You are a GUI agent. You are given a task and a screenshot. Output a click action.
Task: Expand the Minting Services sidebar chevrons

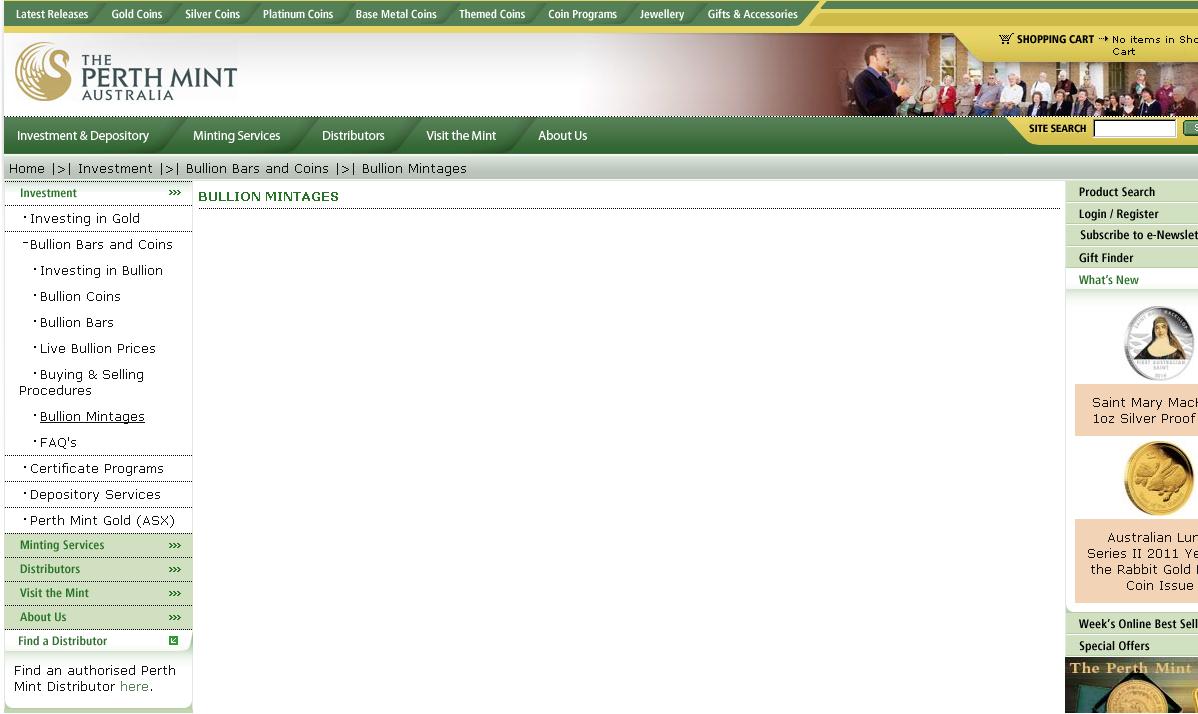[175, 545]
